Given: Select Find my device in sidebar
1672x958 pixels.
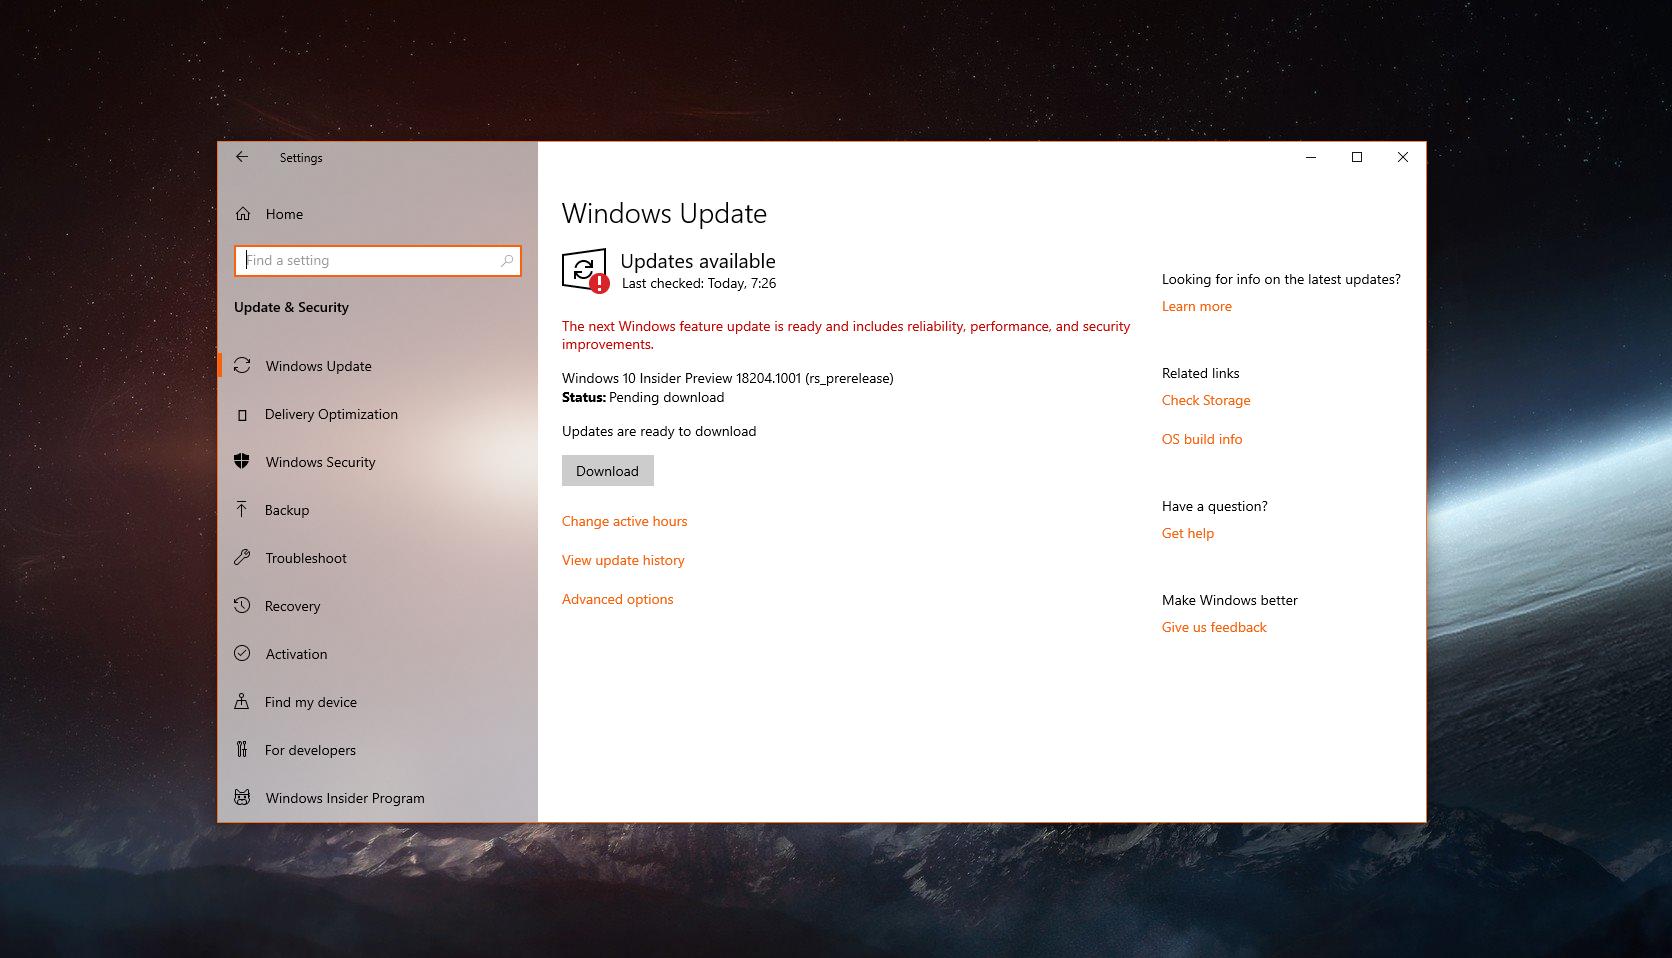Looking at the screenshot, I should [x=310, y=702].
